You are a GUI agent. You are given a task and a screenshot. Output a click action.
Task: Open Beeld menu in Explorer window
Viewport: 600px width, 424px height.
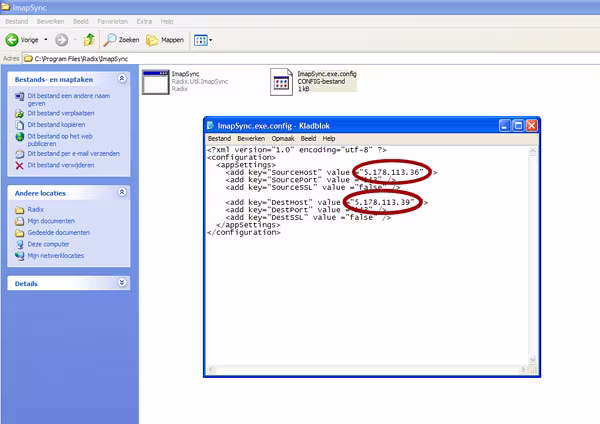pyautogui.click(x=81, y=21)
